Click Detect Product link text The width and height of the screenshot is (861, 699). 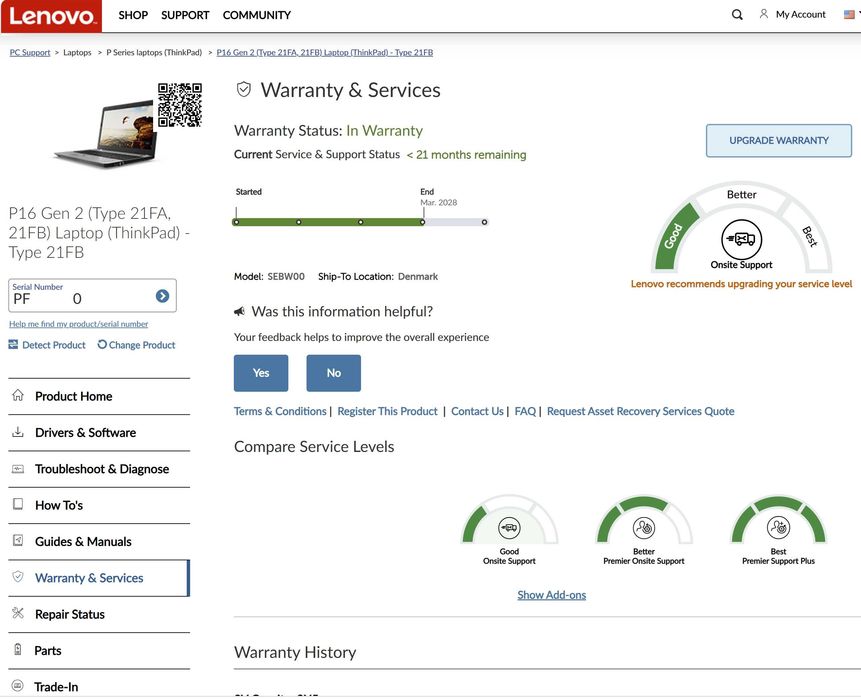pyautogui.click(x=54, y=345)
